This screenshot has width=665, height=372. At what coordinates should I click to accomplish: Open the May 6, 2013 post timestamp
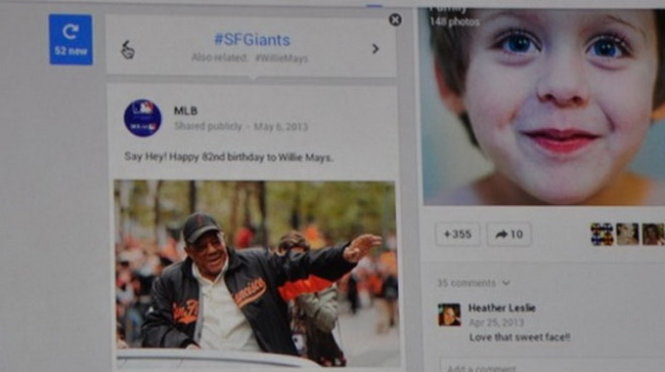281,127
